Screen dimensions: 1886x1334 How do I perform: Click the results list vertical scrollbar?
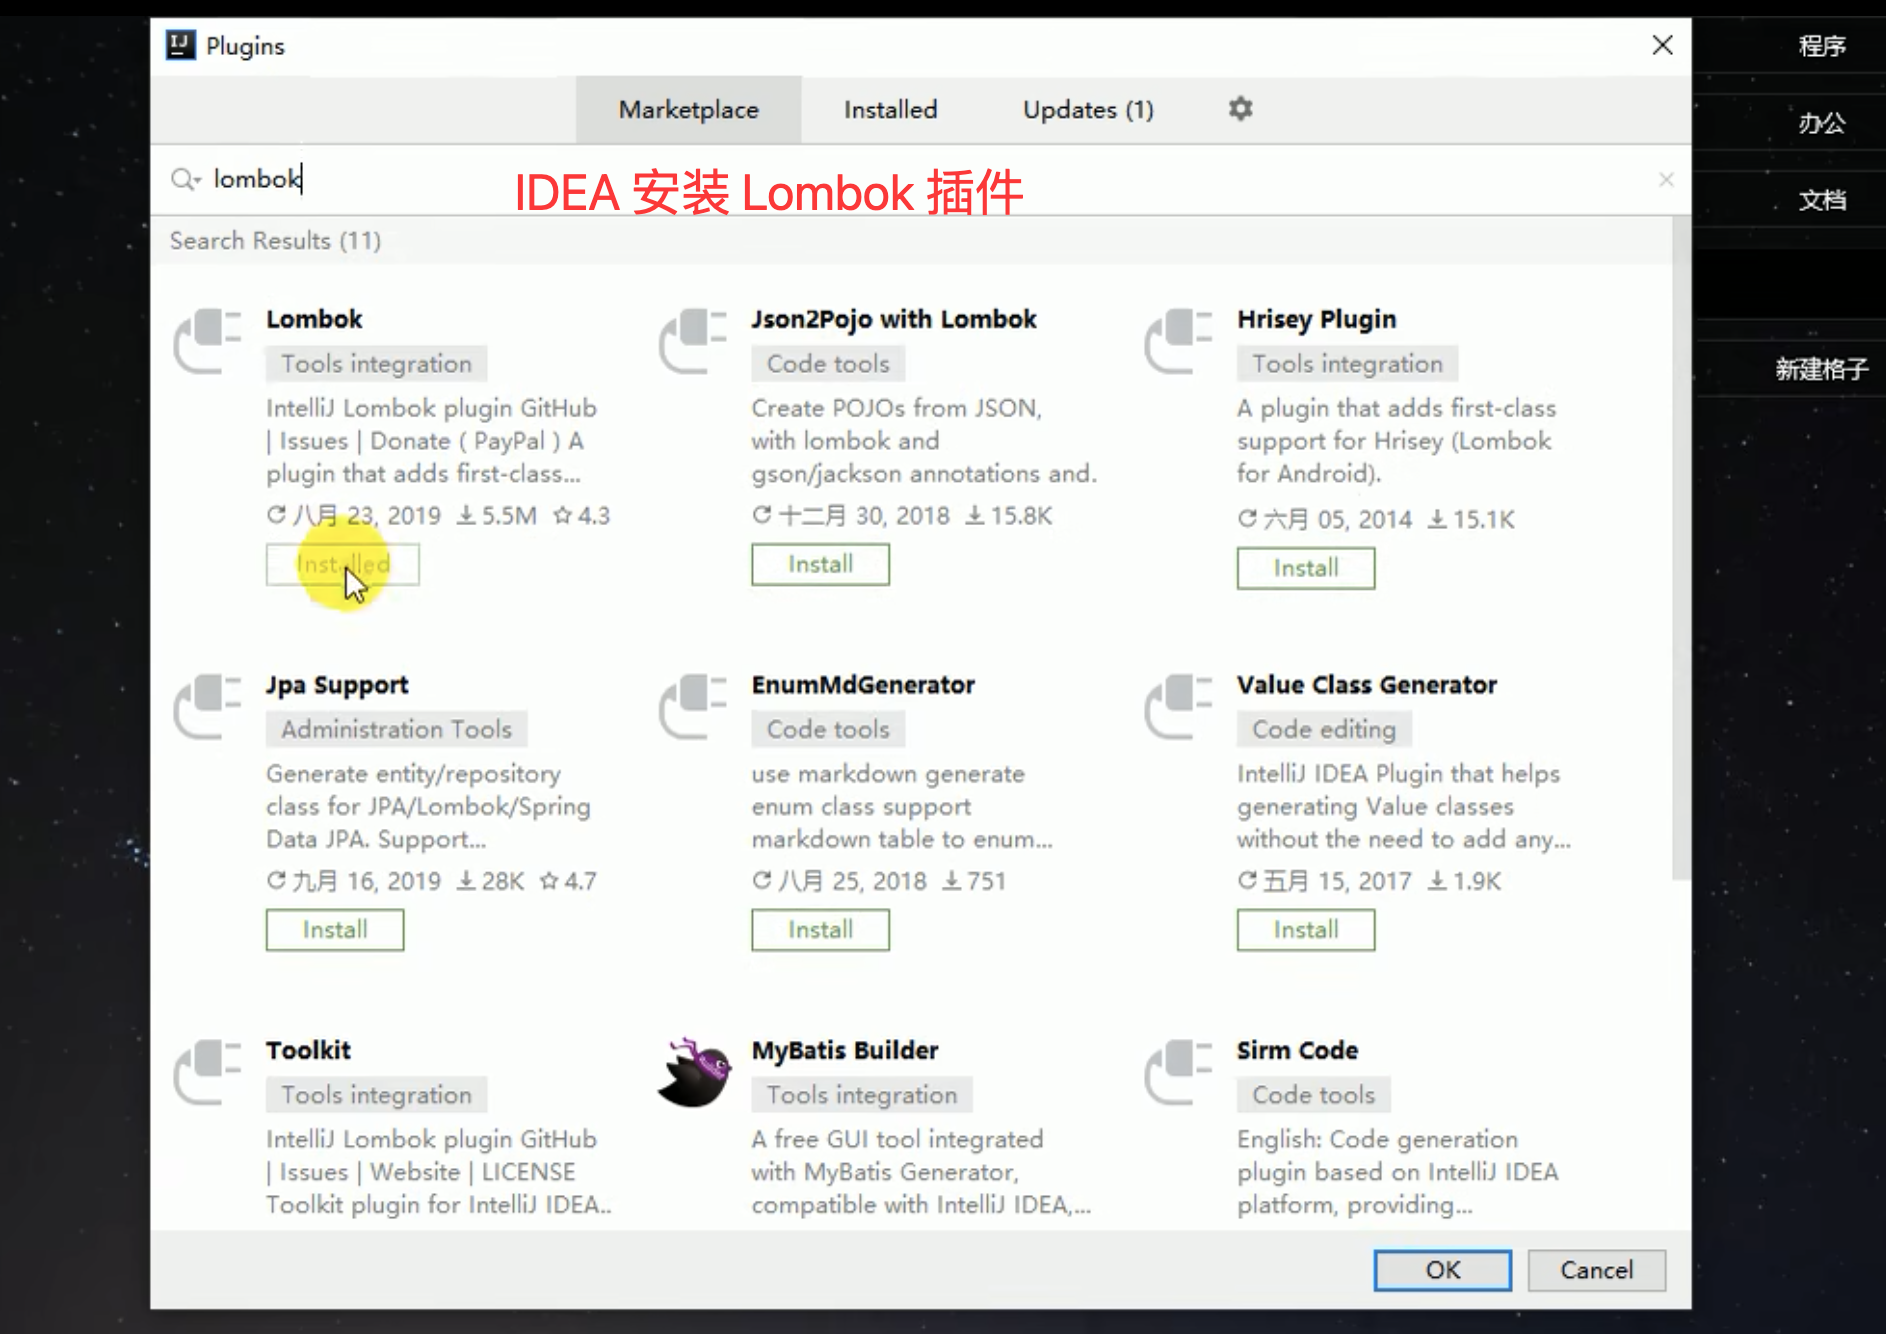click(x=1681, y=548)
